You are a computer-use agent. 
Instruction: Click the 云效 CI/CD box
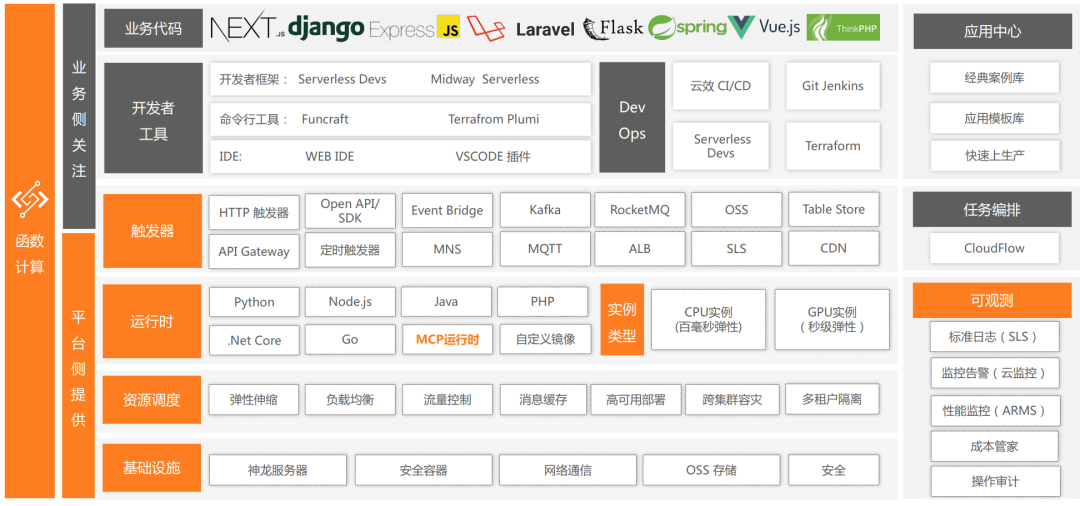[x=720, y=86]
